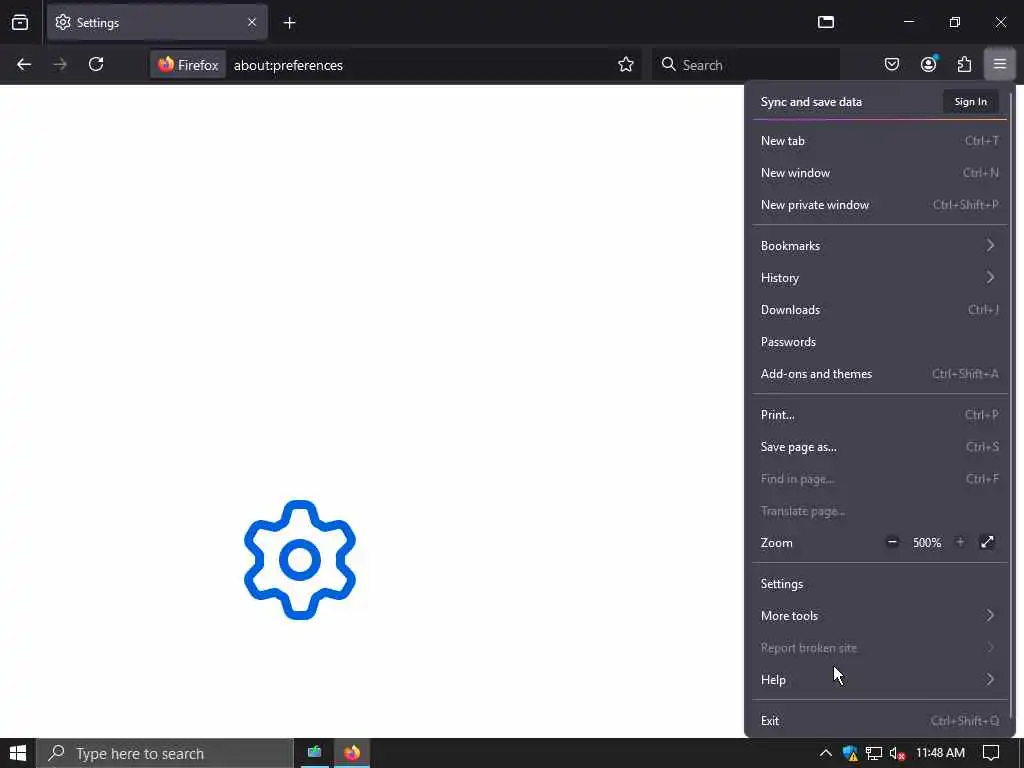Open the notification center icon
Image resolution: width=1024 pixels, height=768 pixels.
991,753
